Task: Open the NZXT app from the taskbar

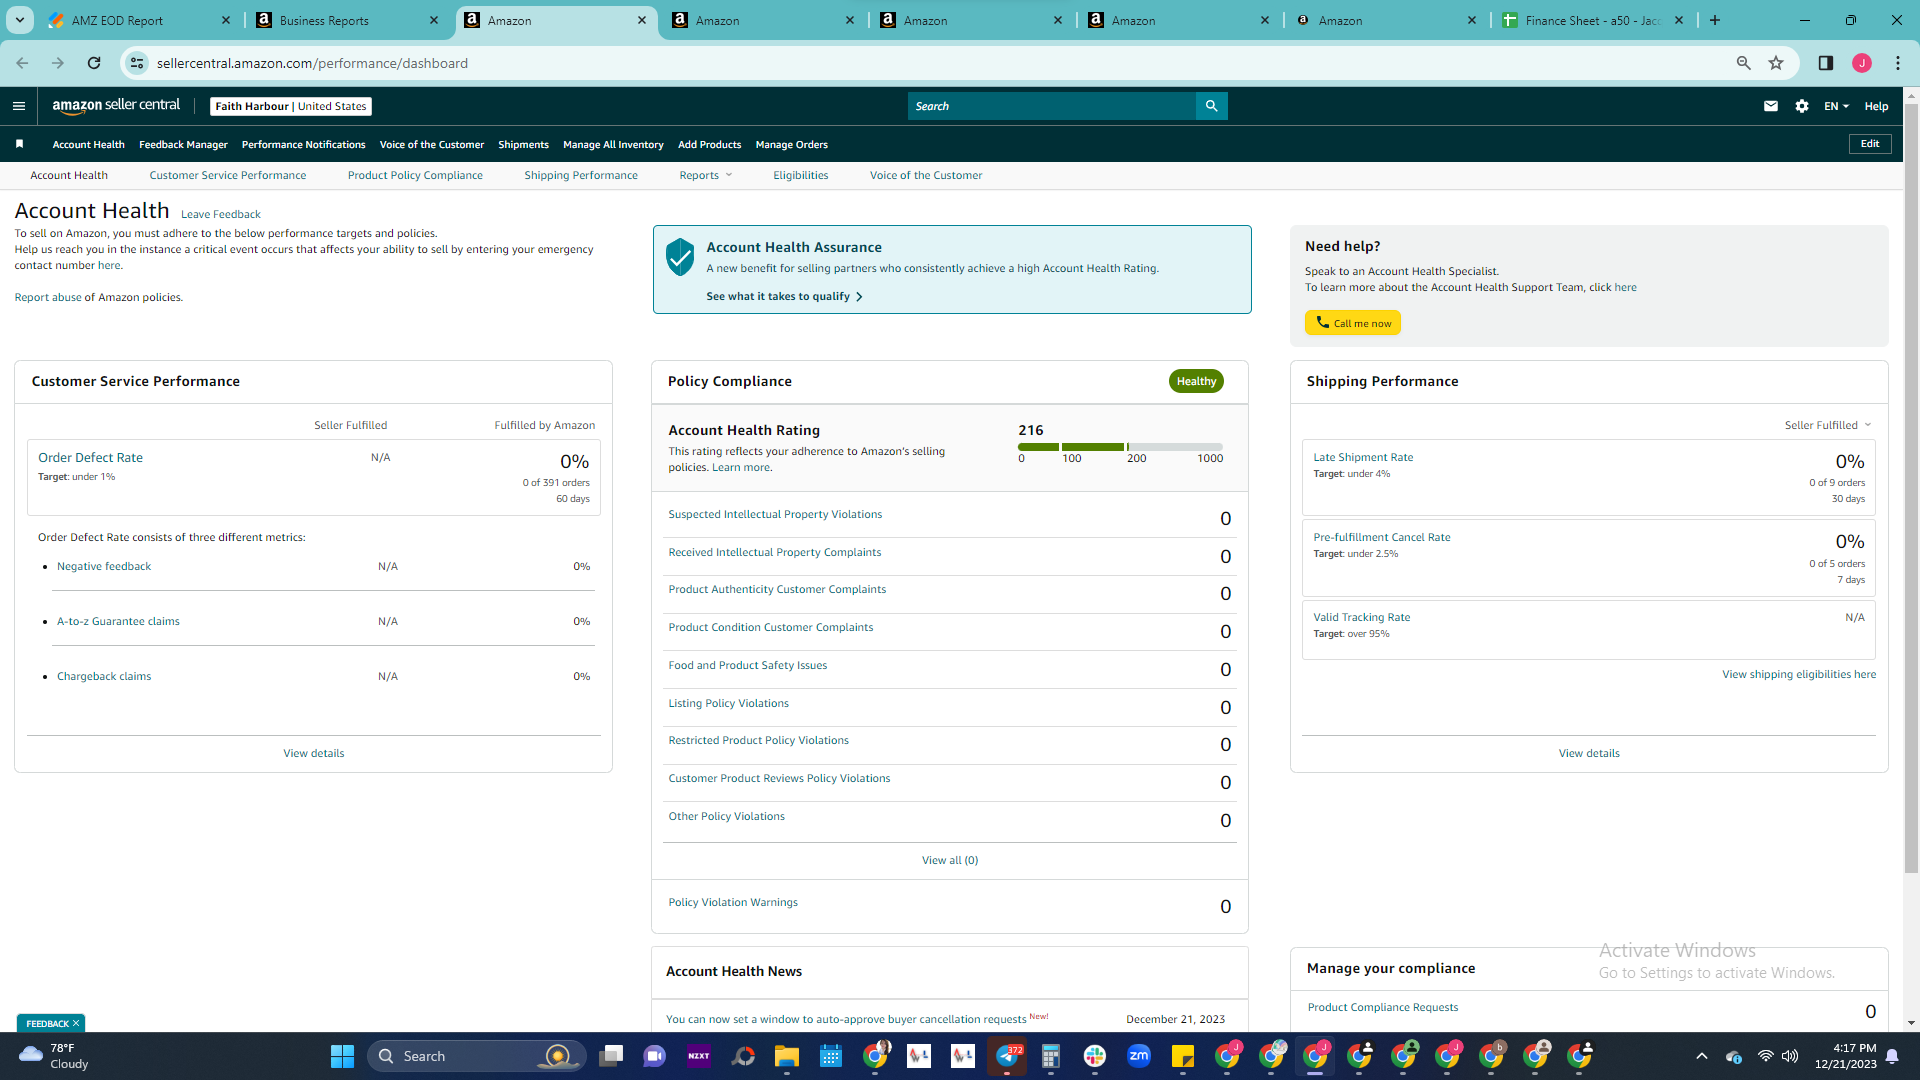Action: tap(699, 1056)
